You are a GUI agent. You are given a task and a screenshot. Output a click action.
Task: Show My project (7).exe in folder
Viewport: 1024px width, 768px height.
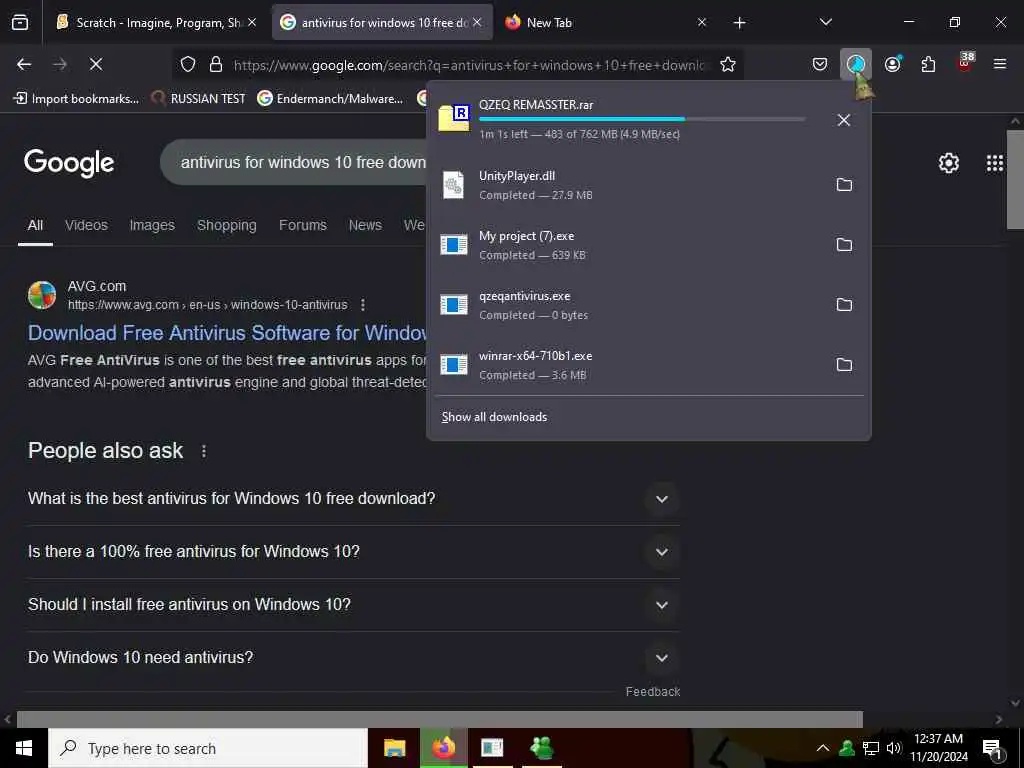pyautogui.click(x=844, y=245)
